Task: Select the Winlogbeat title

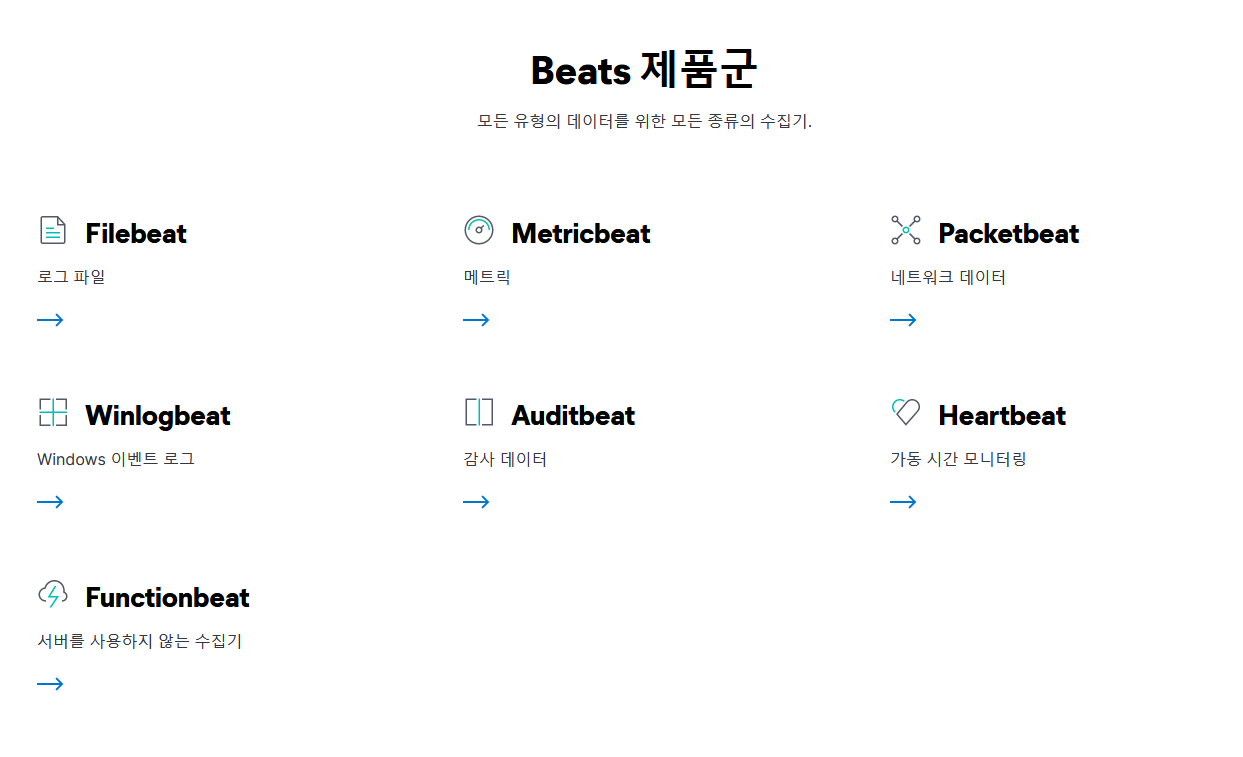Action: pyautogui.click(x=158, y=416)
